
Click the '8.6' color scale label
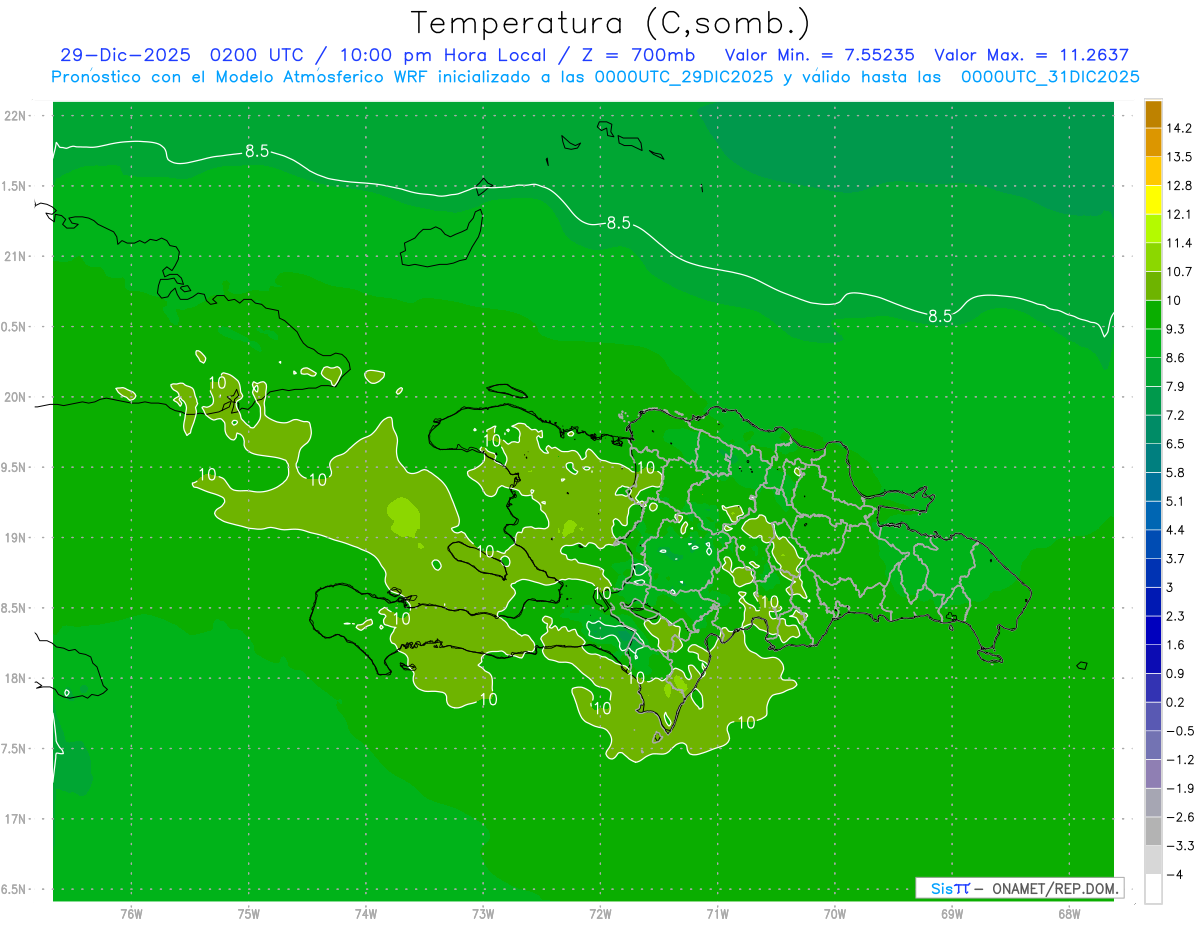[x=1176, y=358]
